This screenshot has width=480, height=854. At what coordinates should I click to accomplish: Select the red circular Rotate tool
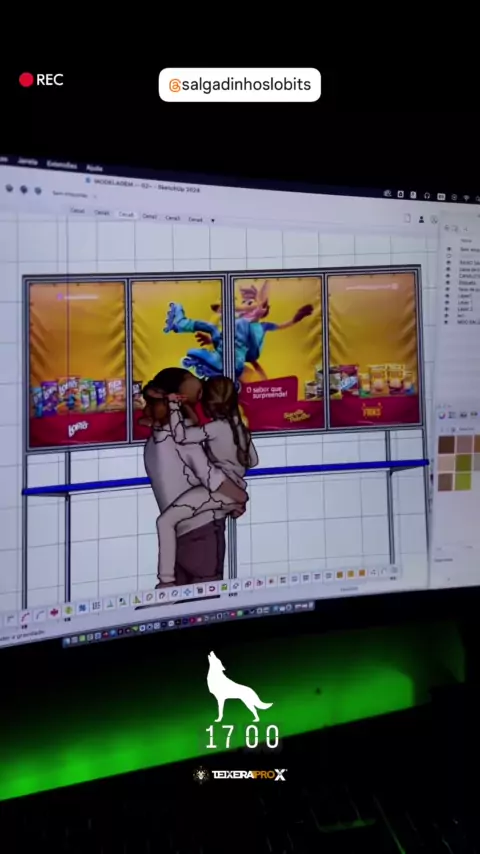[x=211, y=589]
